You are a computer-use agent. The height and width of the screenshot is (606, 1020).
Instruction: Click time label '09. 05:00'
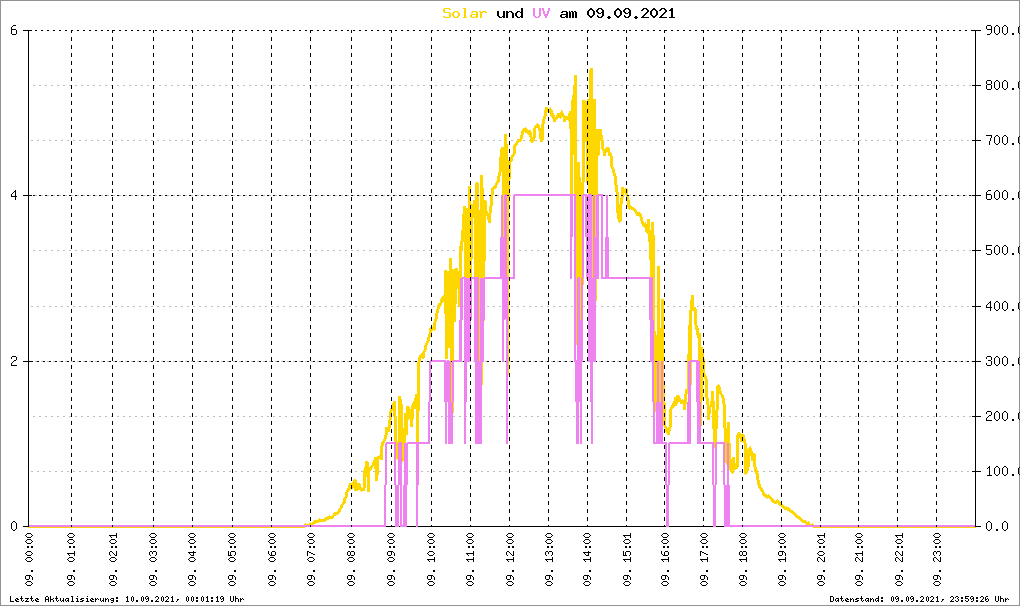(x=232, y=560)
